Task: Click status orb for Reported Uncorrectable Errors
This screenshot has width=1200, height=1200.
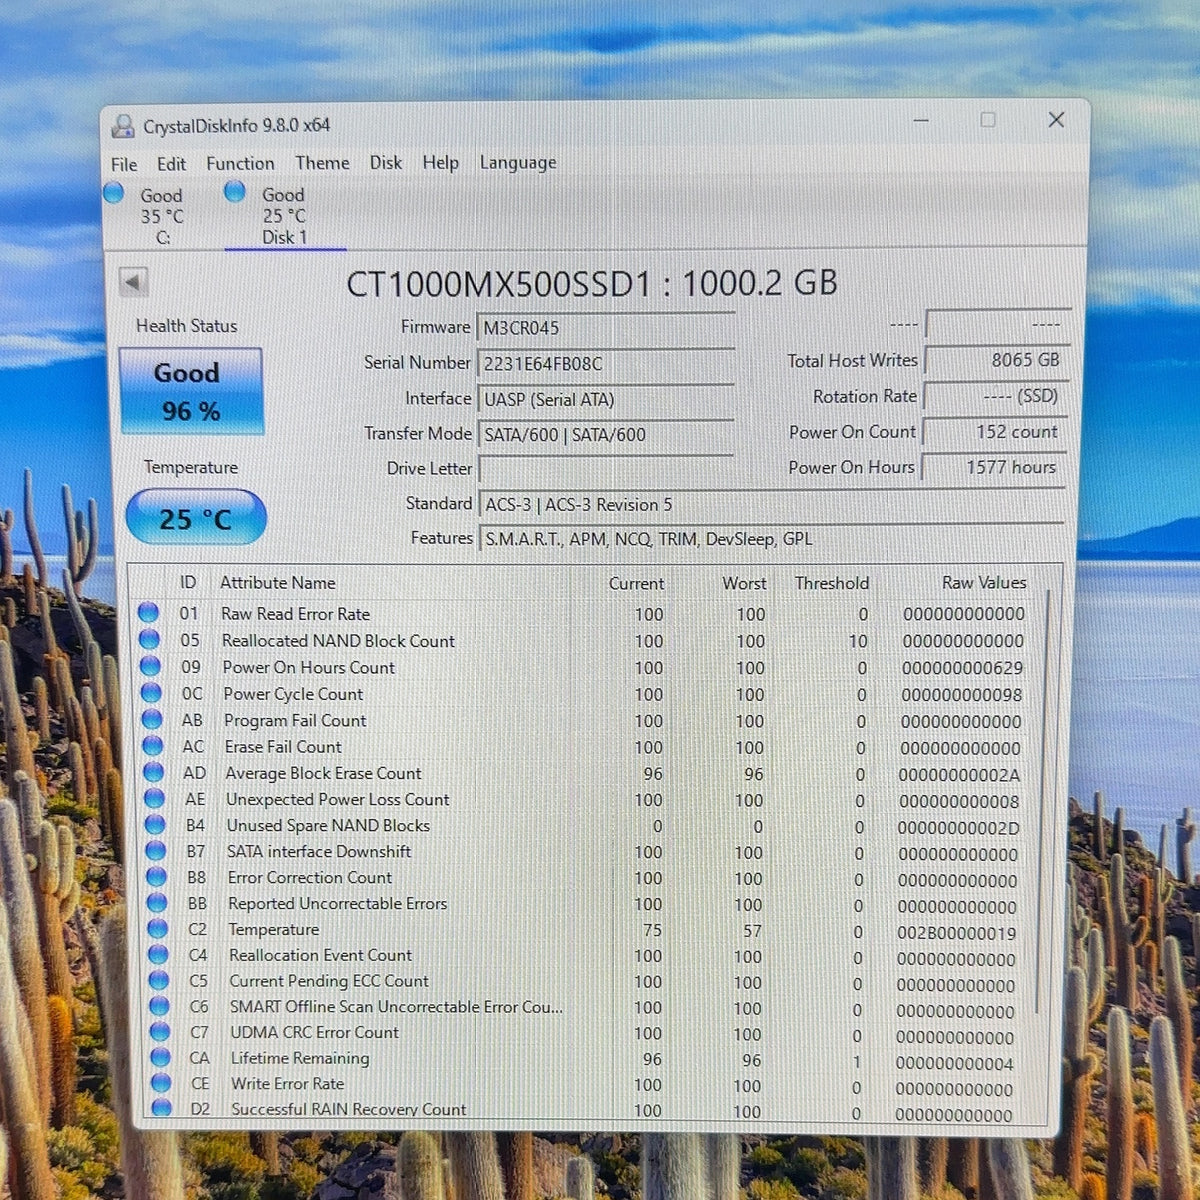Action: tap(157, 903)
